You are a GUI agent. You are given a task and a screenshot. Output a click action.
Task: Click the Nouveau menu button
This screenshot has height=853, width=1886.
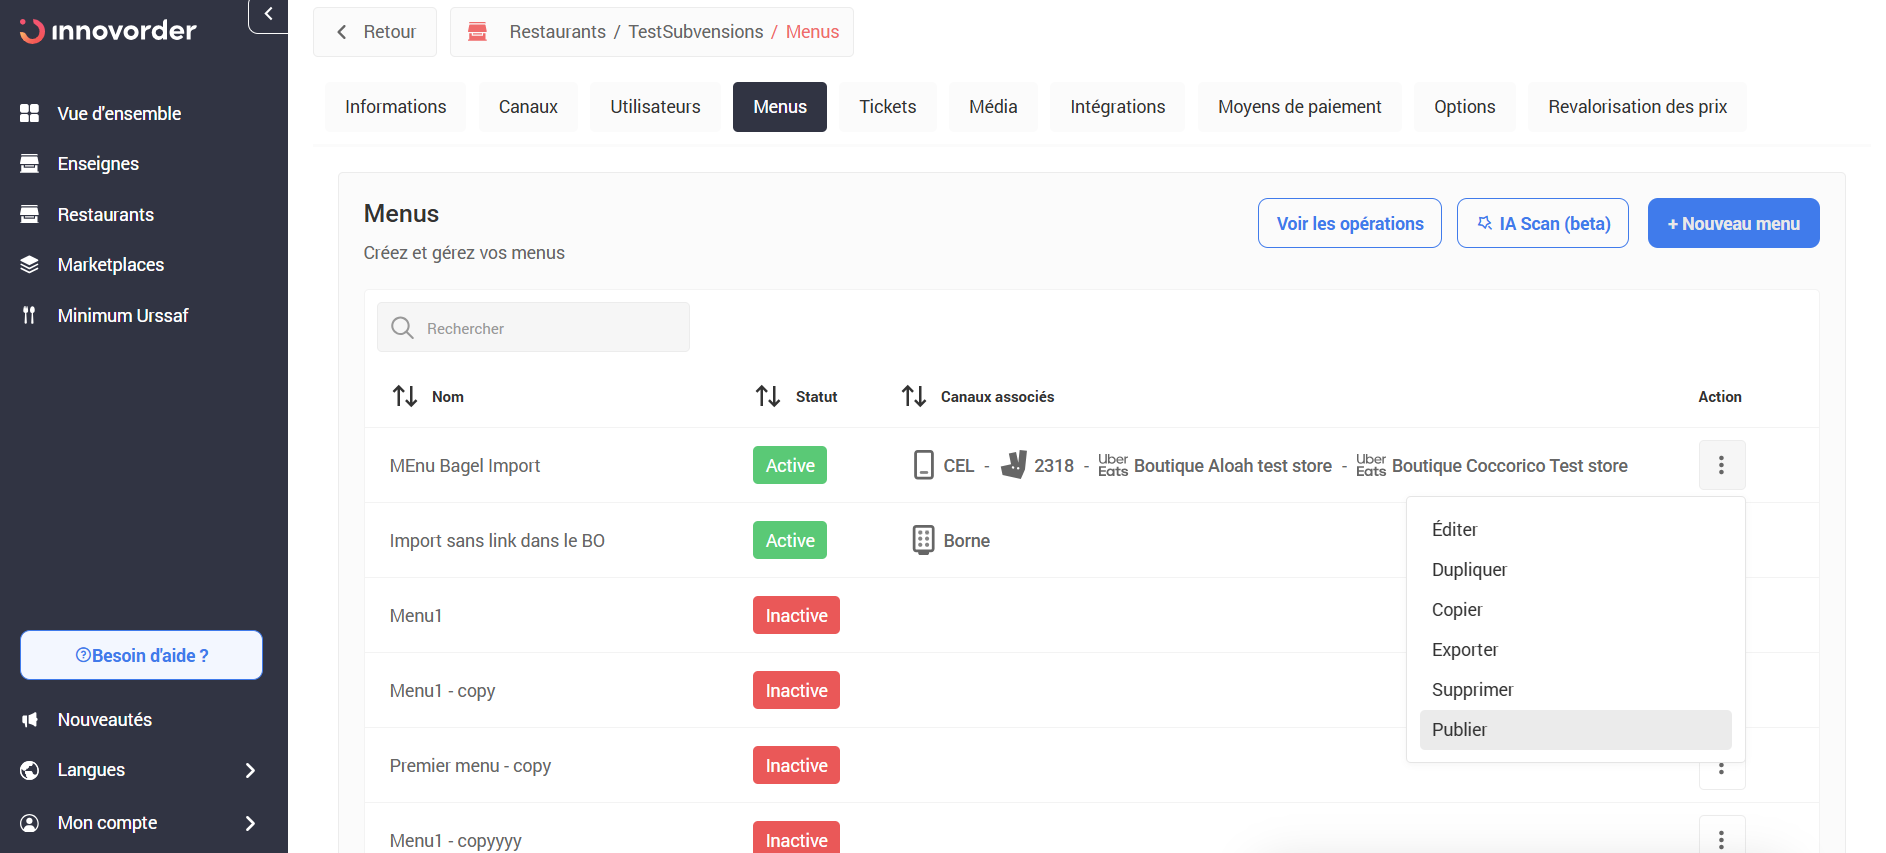tap(1733, 224)
